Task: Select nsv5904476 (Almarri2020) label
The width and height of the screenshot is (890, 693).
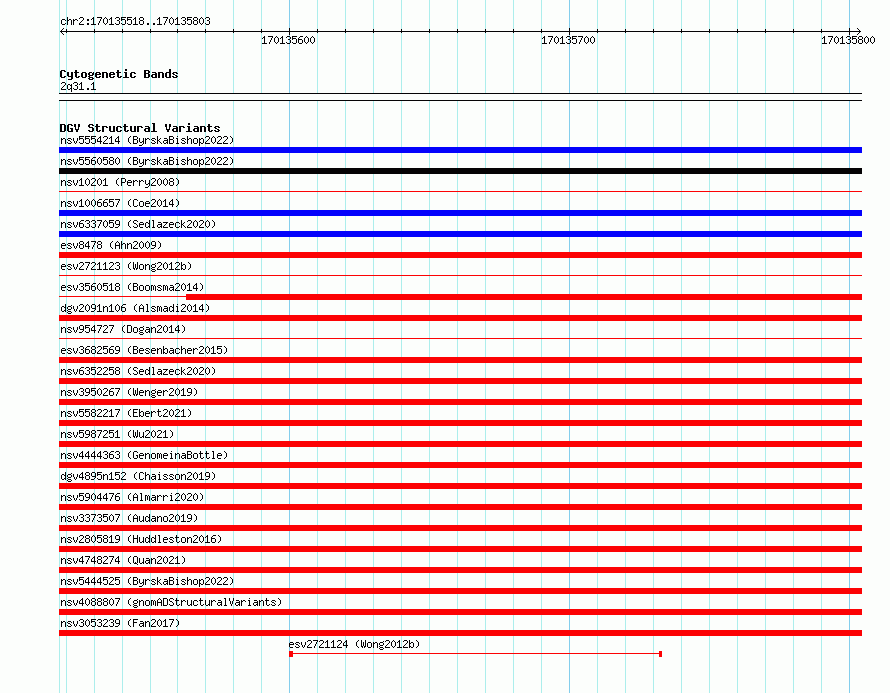Action: tap(132, 497)
